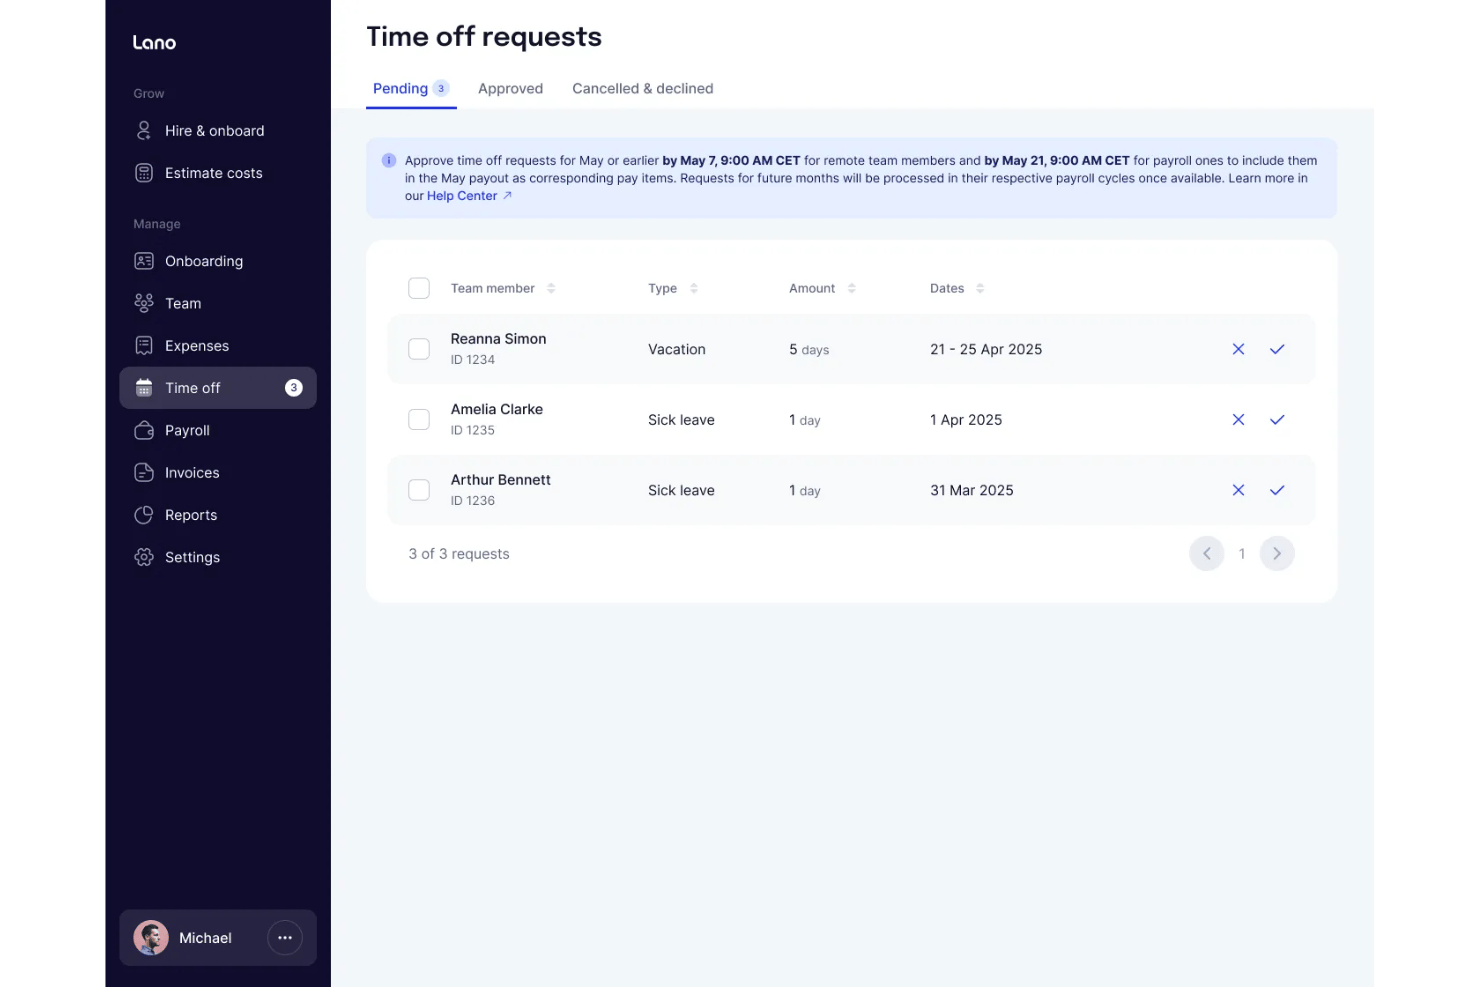Click the external link arrow beside Help Center

[x=507, y=196]
